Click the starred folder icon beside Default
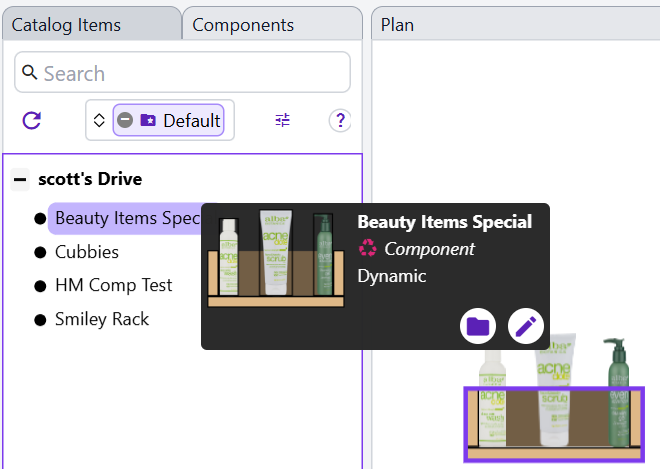This screenshot has height=469, width=660. (148, 121)
